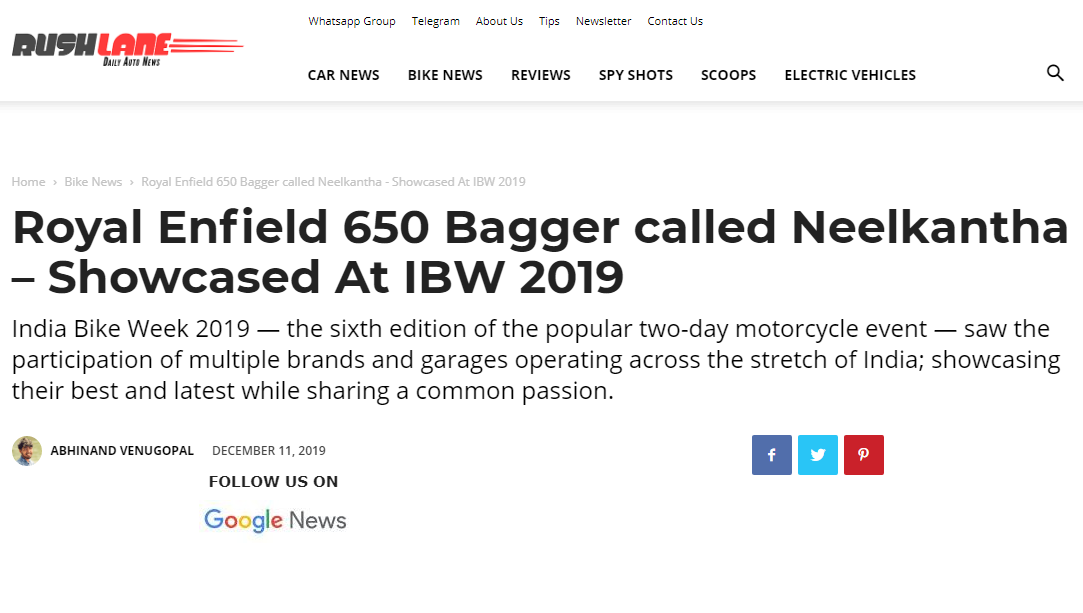Click the December 11, 2019 date
This screenshot has height=613, width=1083.
[269, 451]
